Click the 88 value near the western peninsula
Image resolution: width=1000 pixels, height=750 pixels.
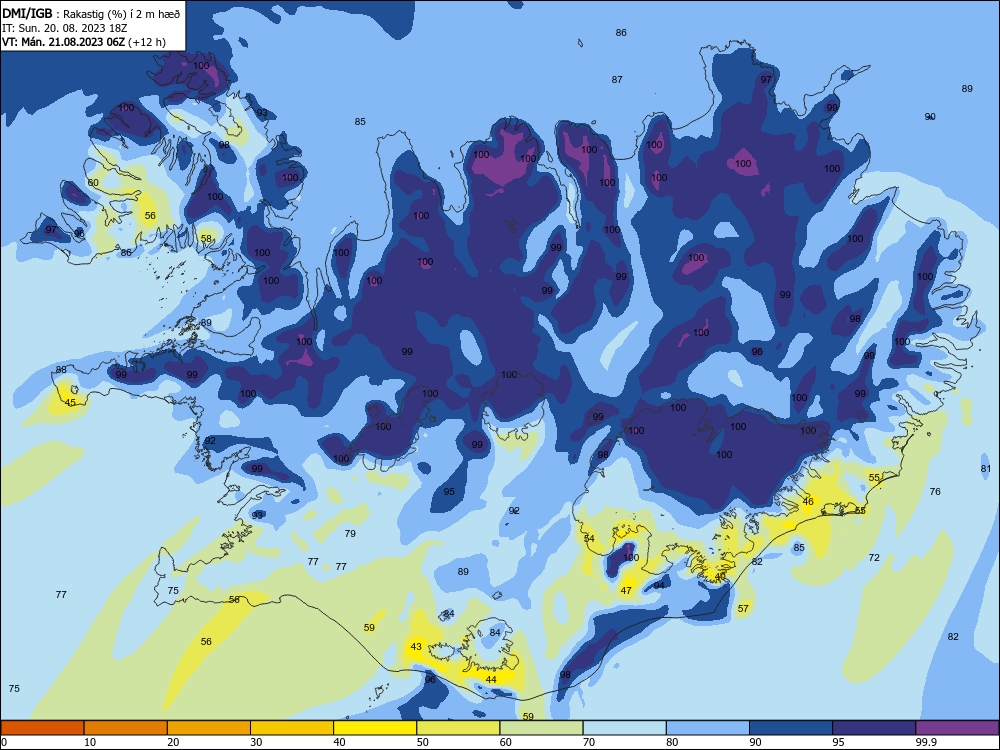pyautogui.click(x=61, y=370)
